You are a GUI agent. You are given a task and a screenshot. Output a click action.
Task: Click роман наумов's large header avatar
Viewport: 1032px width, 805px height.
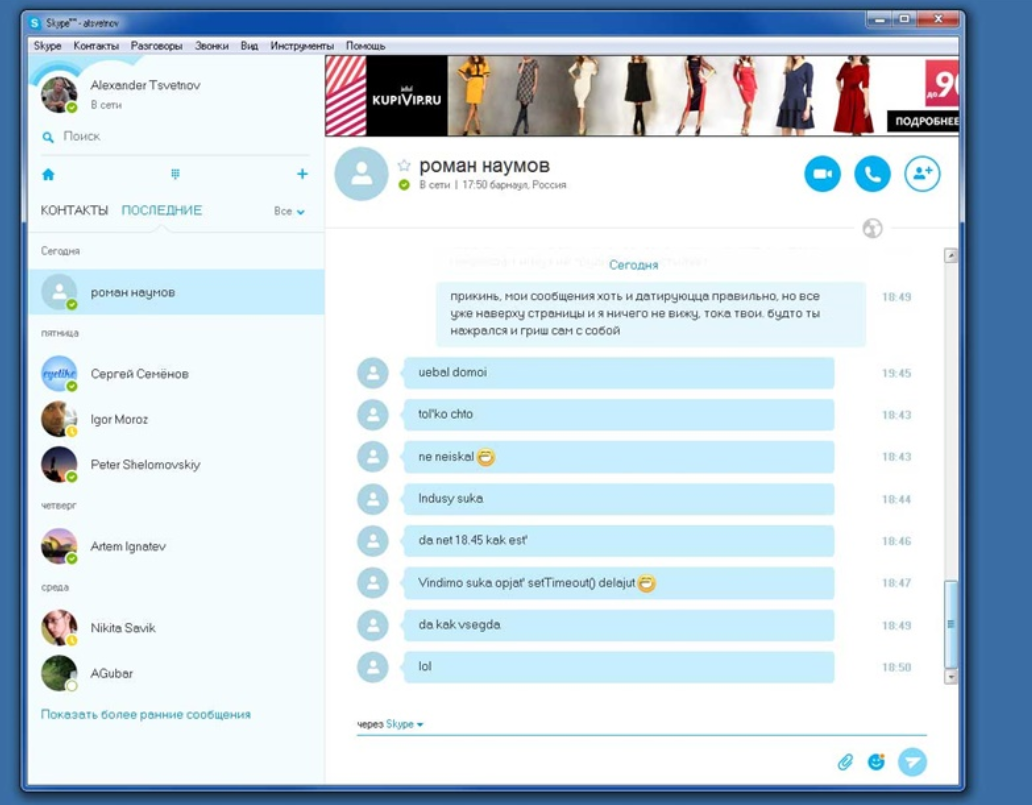pyautogui.click(x=361, y=174)
